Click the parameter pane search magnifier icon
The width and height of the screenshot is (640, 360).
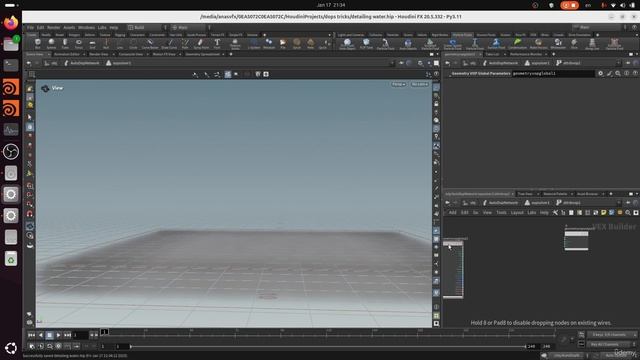(x=618, y=73)
